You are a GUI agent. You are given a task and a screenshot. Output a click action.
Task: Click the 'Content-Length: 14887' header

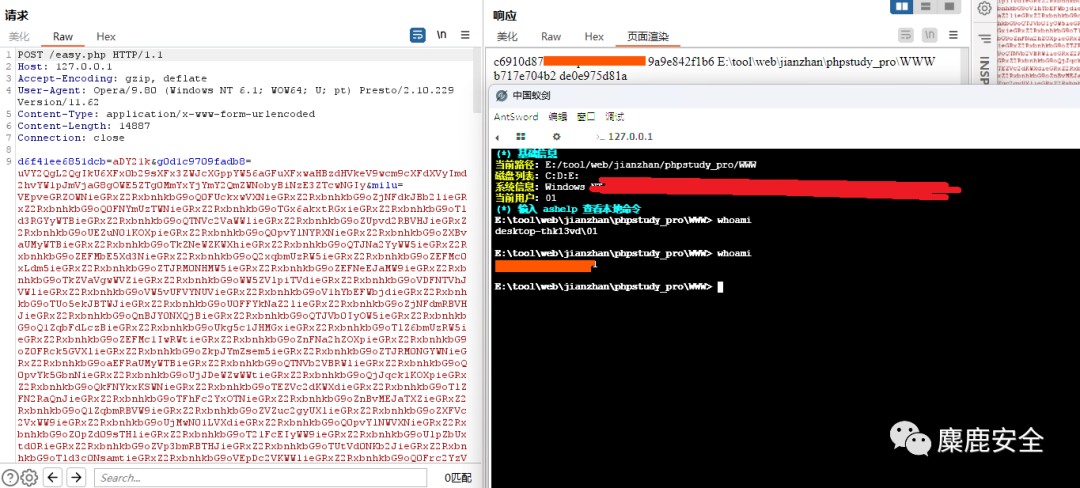[x=83, y=126]
